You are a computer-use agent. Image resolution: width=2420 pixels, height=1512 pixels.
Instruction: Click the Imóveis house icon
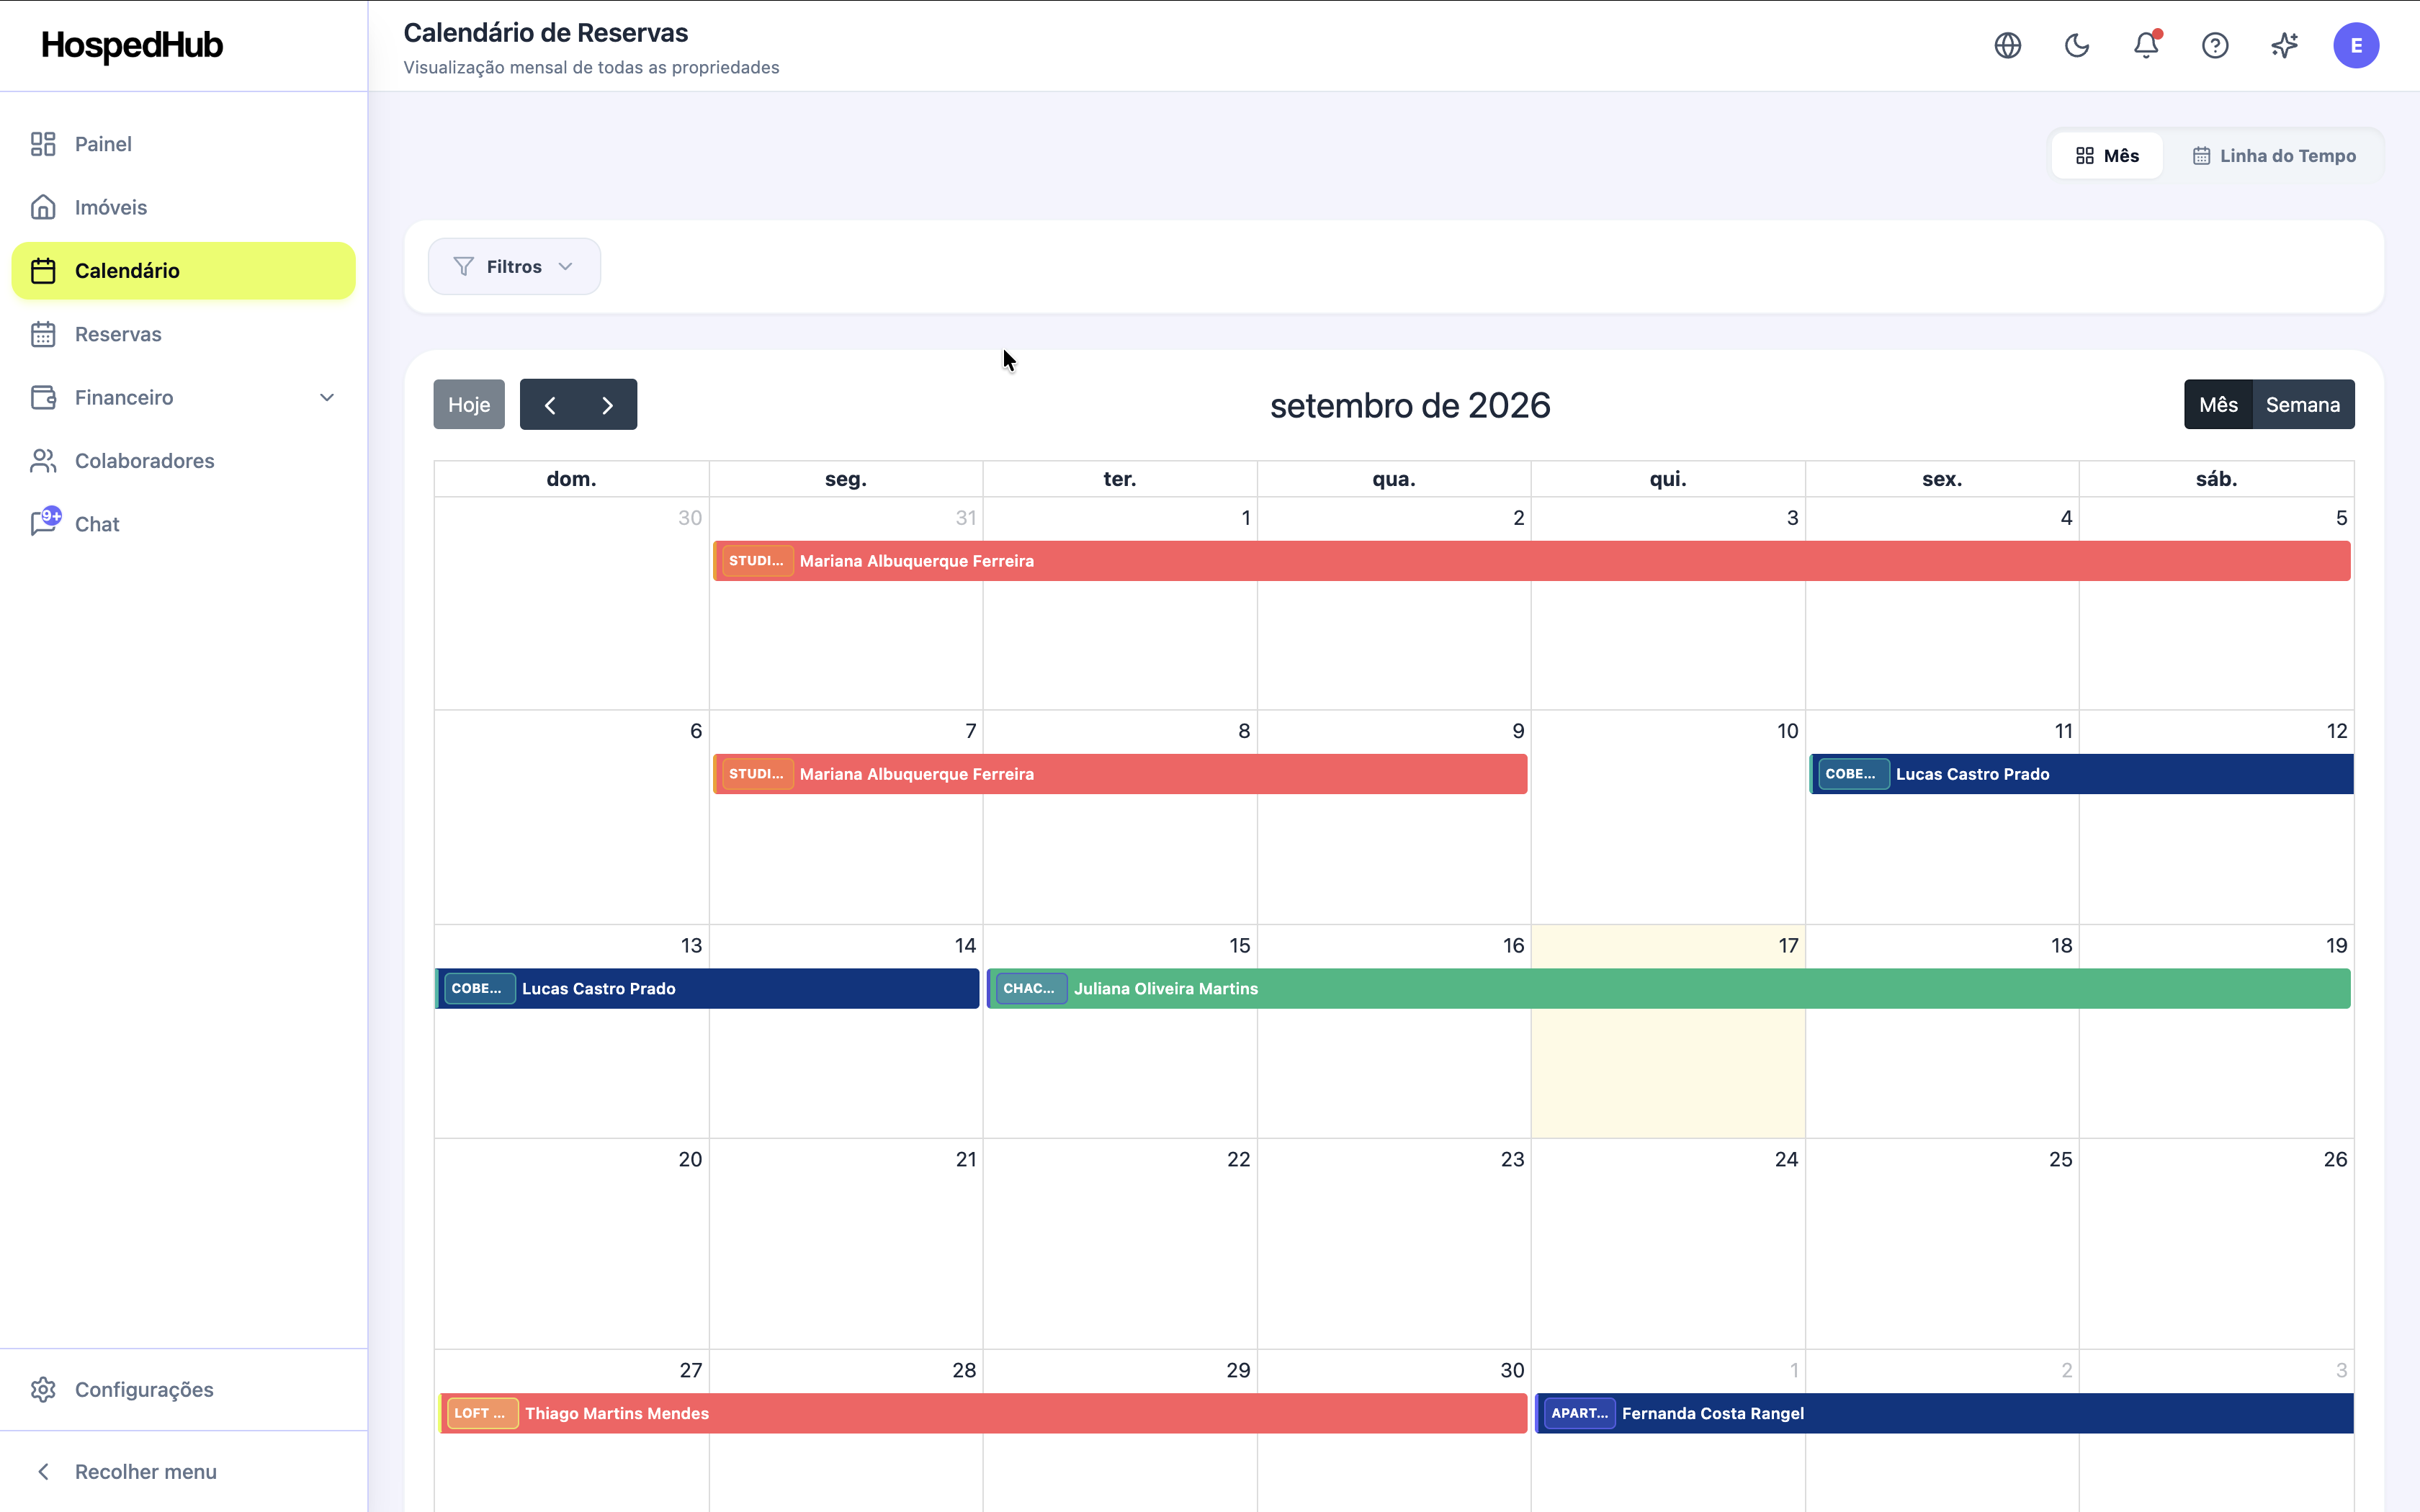43,207
